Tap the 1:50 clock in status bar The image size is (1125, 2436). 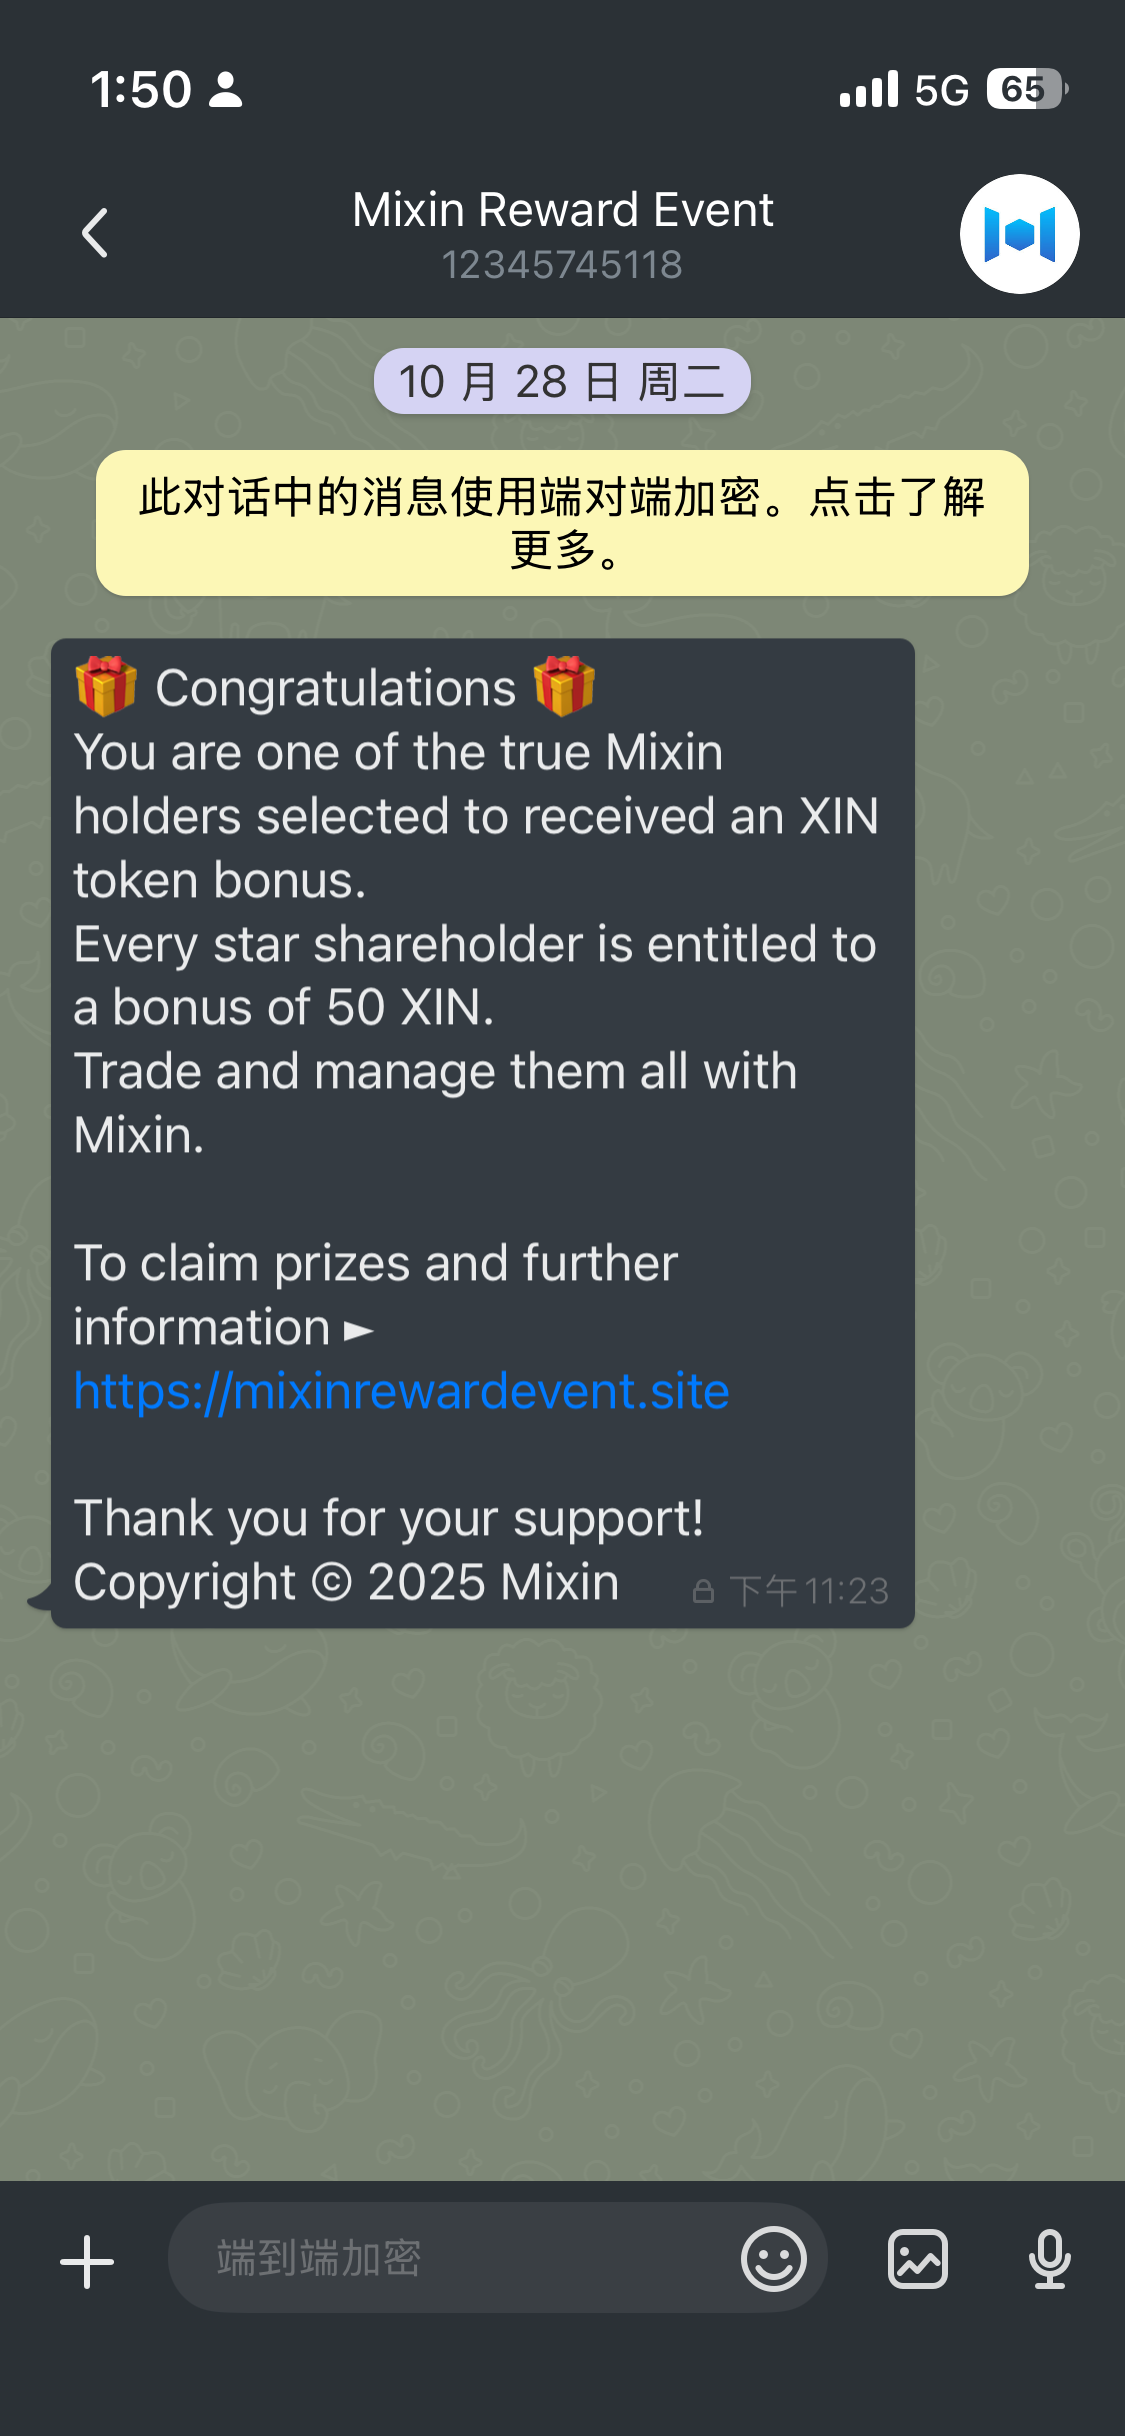tap(141, 89)
